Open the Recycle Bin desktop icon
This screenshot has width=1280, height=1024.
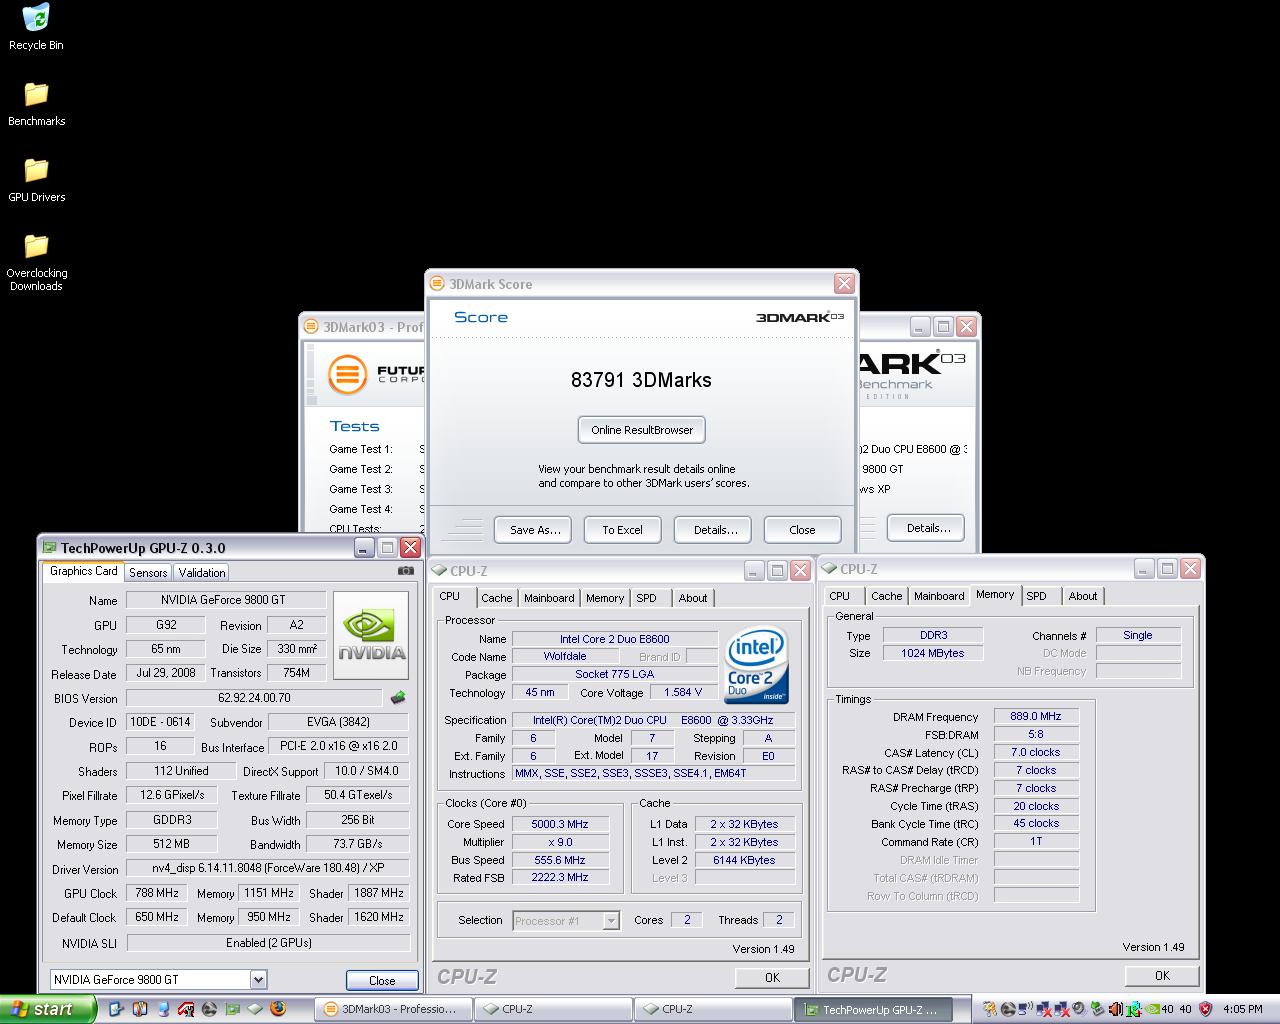click(x=36, y=28)
